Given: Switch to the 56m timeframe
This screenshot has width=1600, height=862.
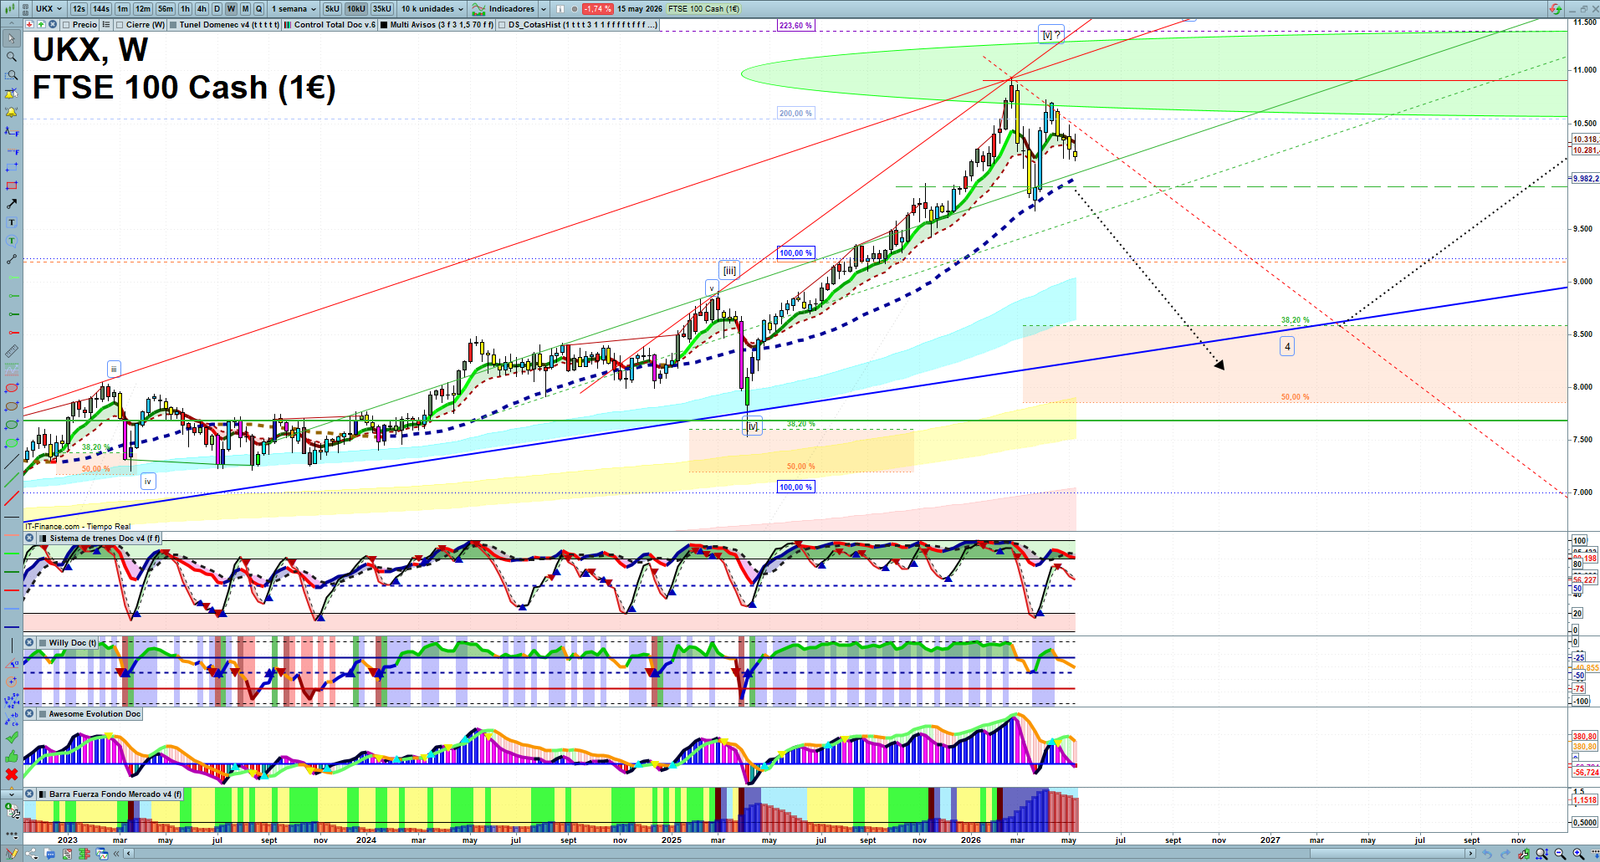Looking at the screenshot, I should click(165, 9).
